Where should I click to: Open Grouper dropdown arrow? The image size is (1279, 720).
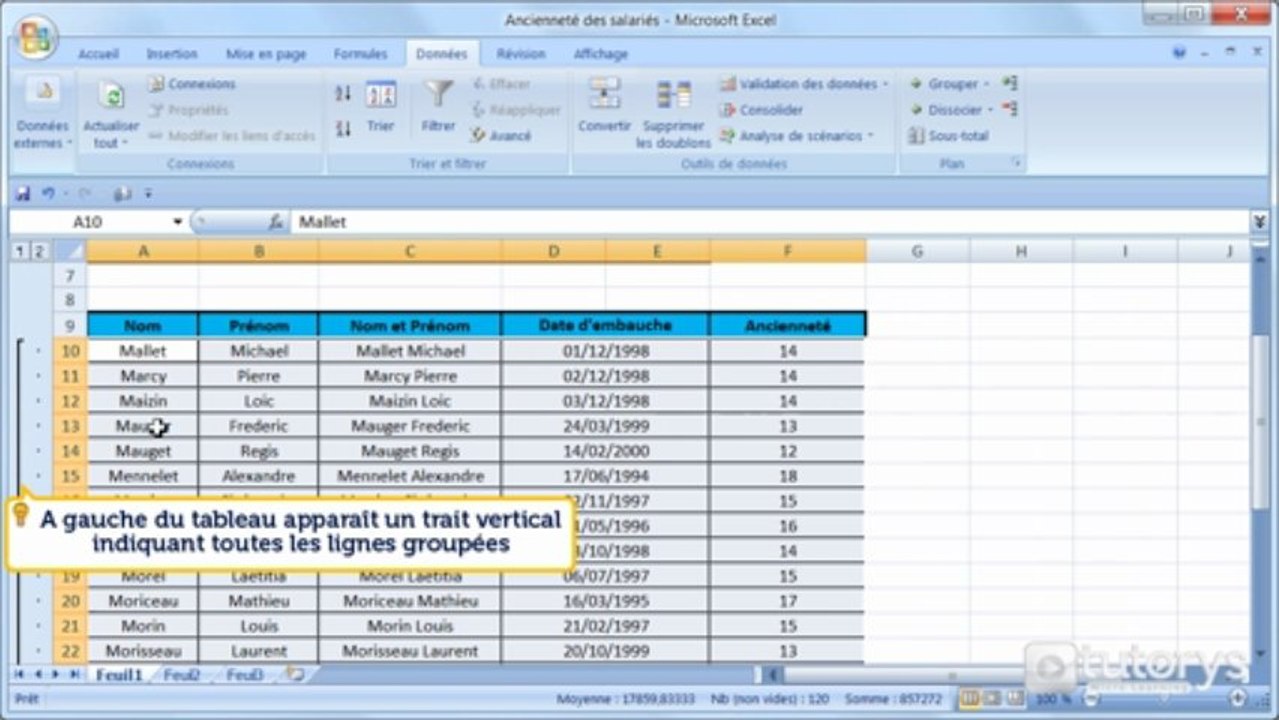click(986, 84)
